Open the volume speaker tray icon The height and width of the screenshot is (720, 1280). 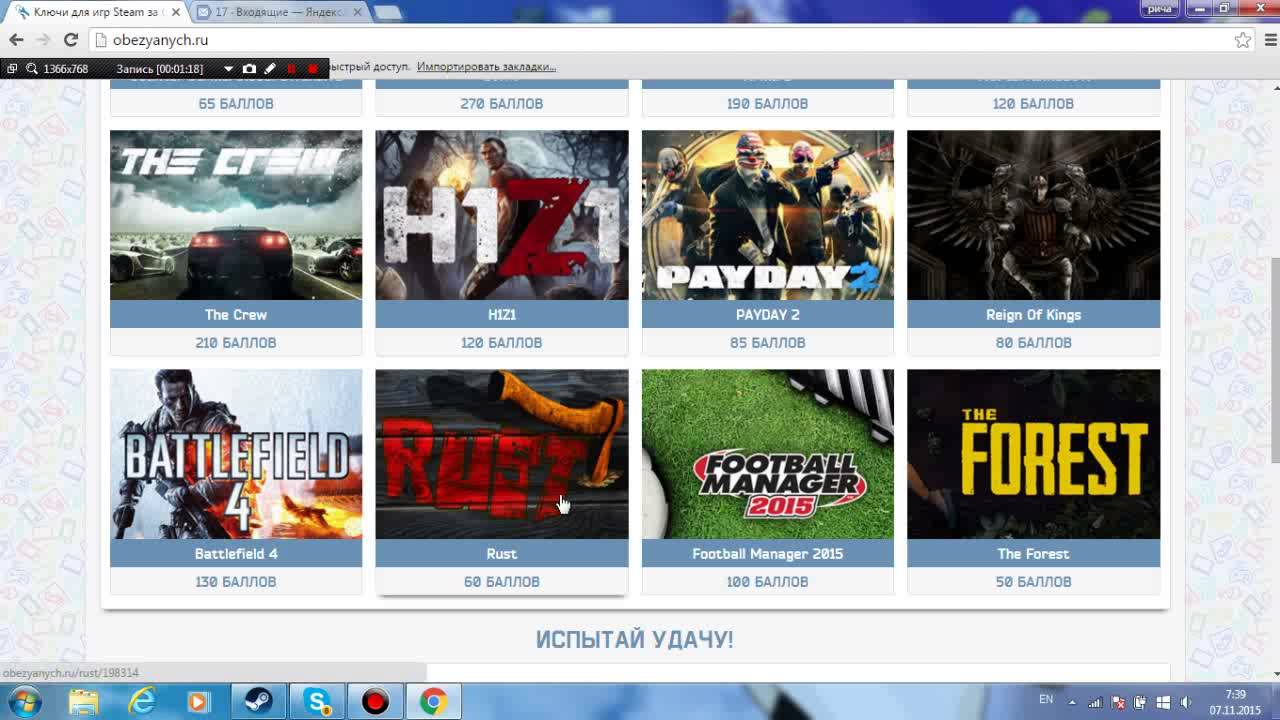1185,702
